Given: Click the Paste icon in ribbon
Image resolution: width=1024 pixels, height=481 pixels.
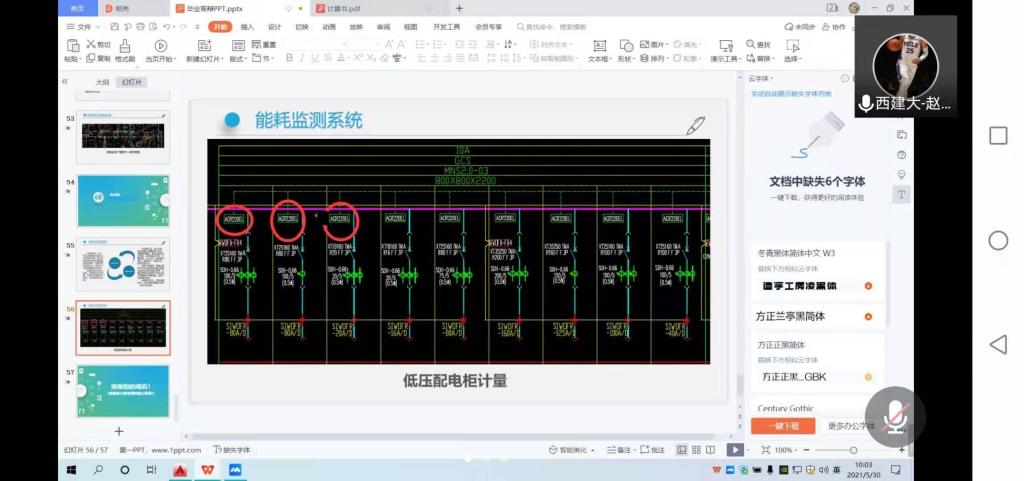Looking at the screenshot, I should coord(74,45).
